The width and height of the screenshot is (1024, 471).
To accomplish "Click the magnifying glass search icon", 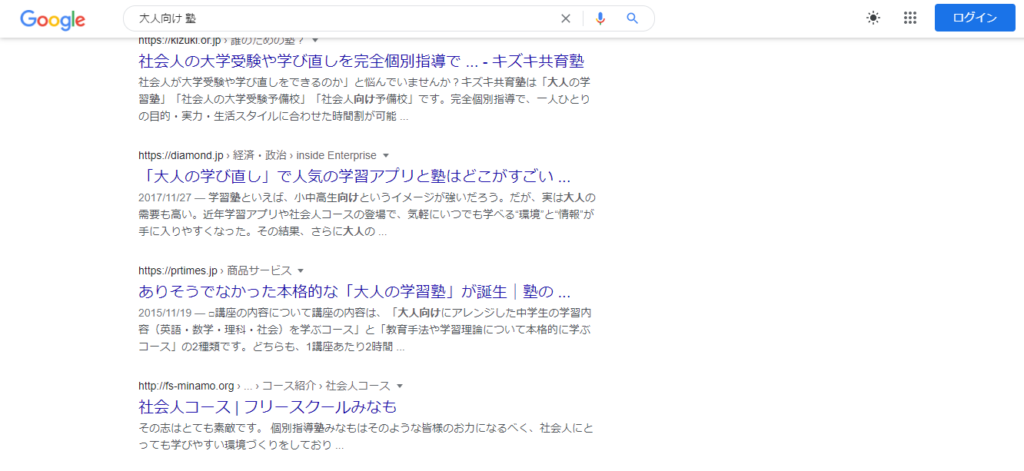I will coord(632,18).
